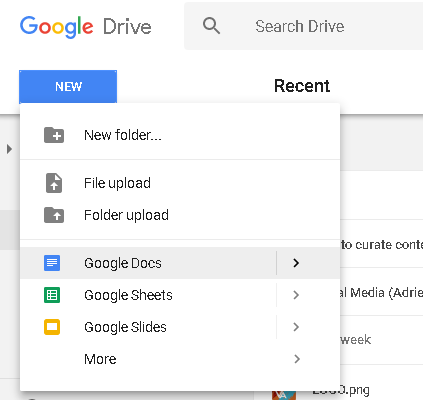The width and height of the screenshot is (423, 400).
Task: Click the blue Google Docs icon
Action: pyautogui.click(x=52, y=263)
